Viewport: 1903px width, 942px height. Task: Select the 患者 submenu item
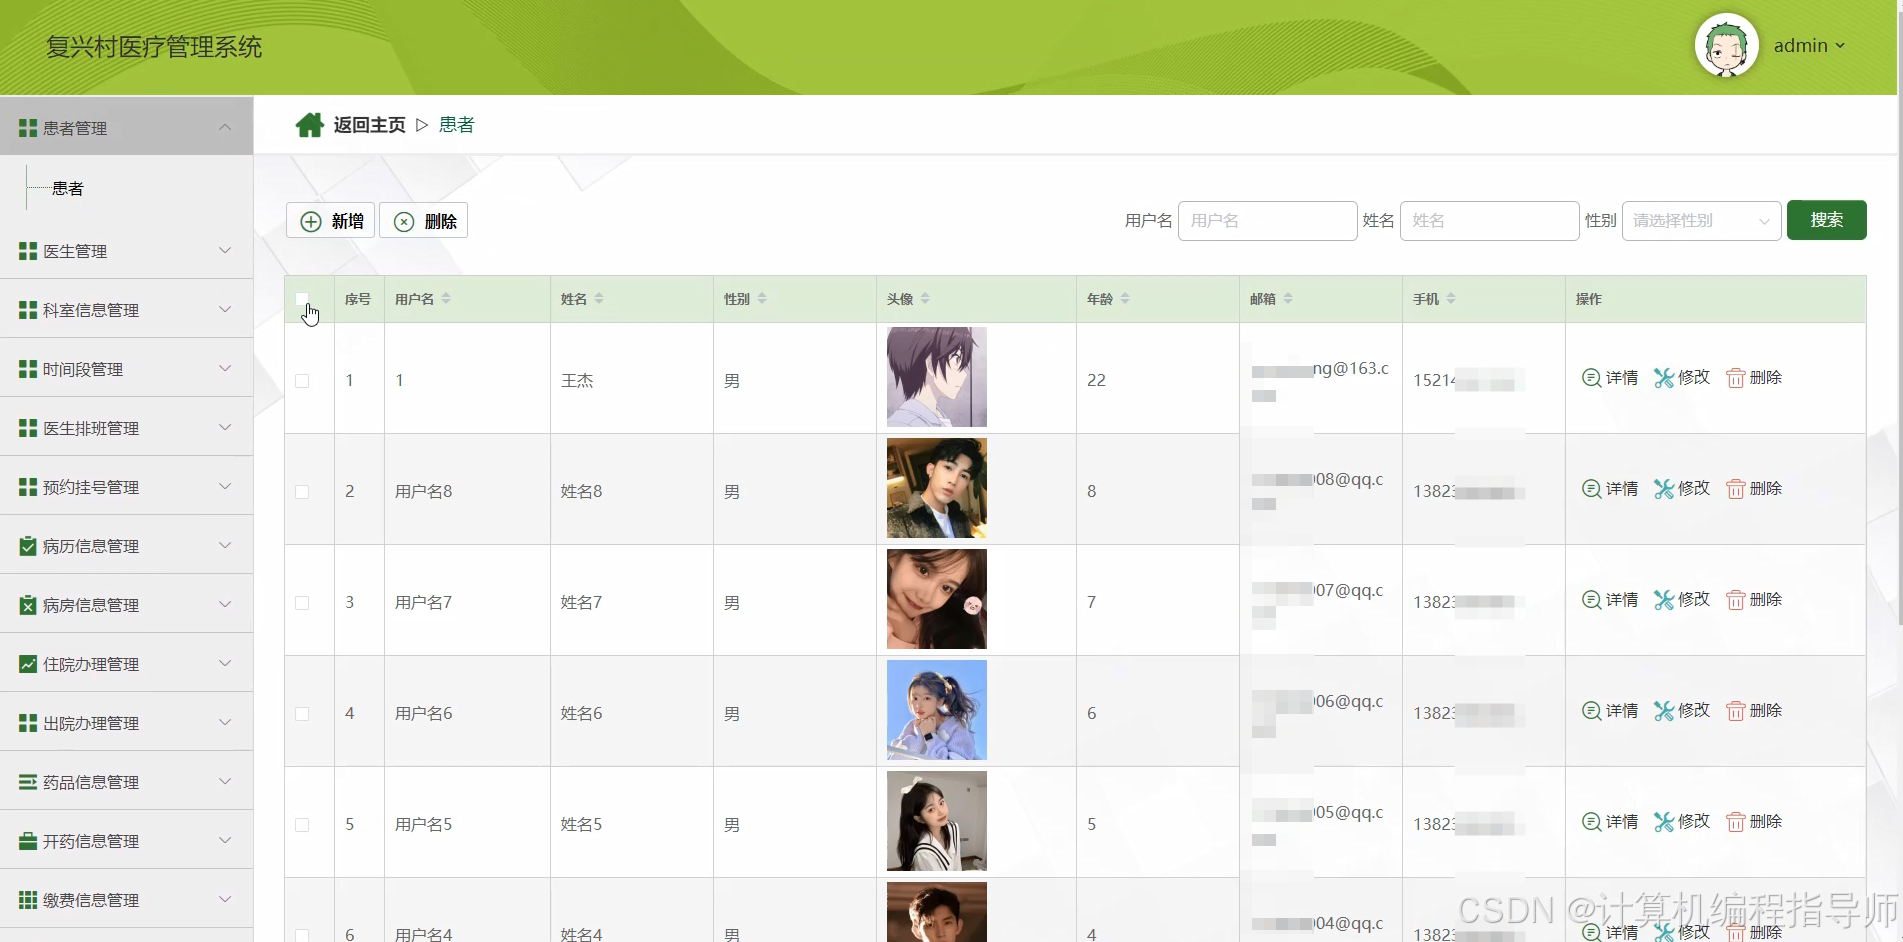coord(68,188)
